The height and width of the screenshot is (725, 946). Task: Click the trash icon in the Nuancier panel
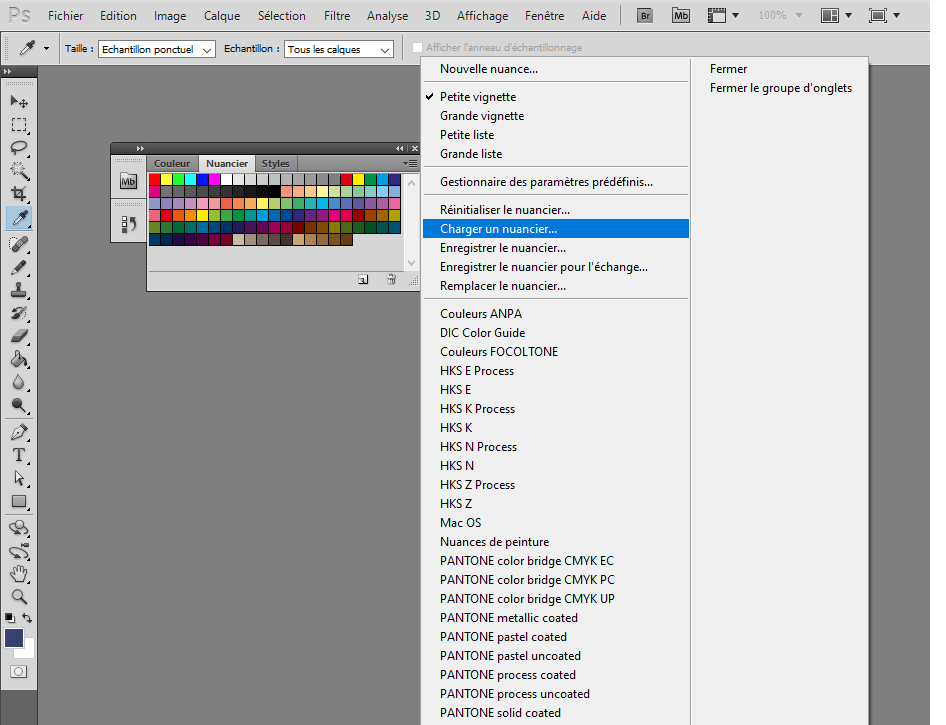pyautogui.click(x=391, y=279)
